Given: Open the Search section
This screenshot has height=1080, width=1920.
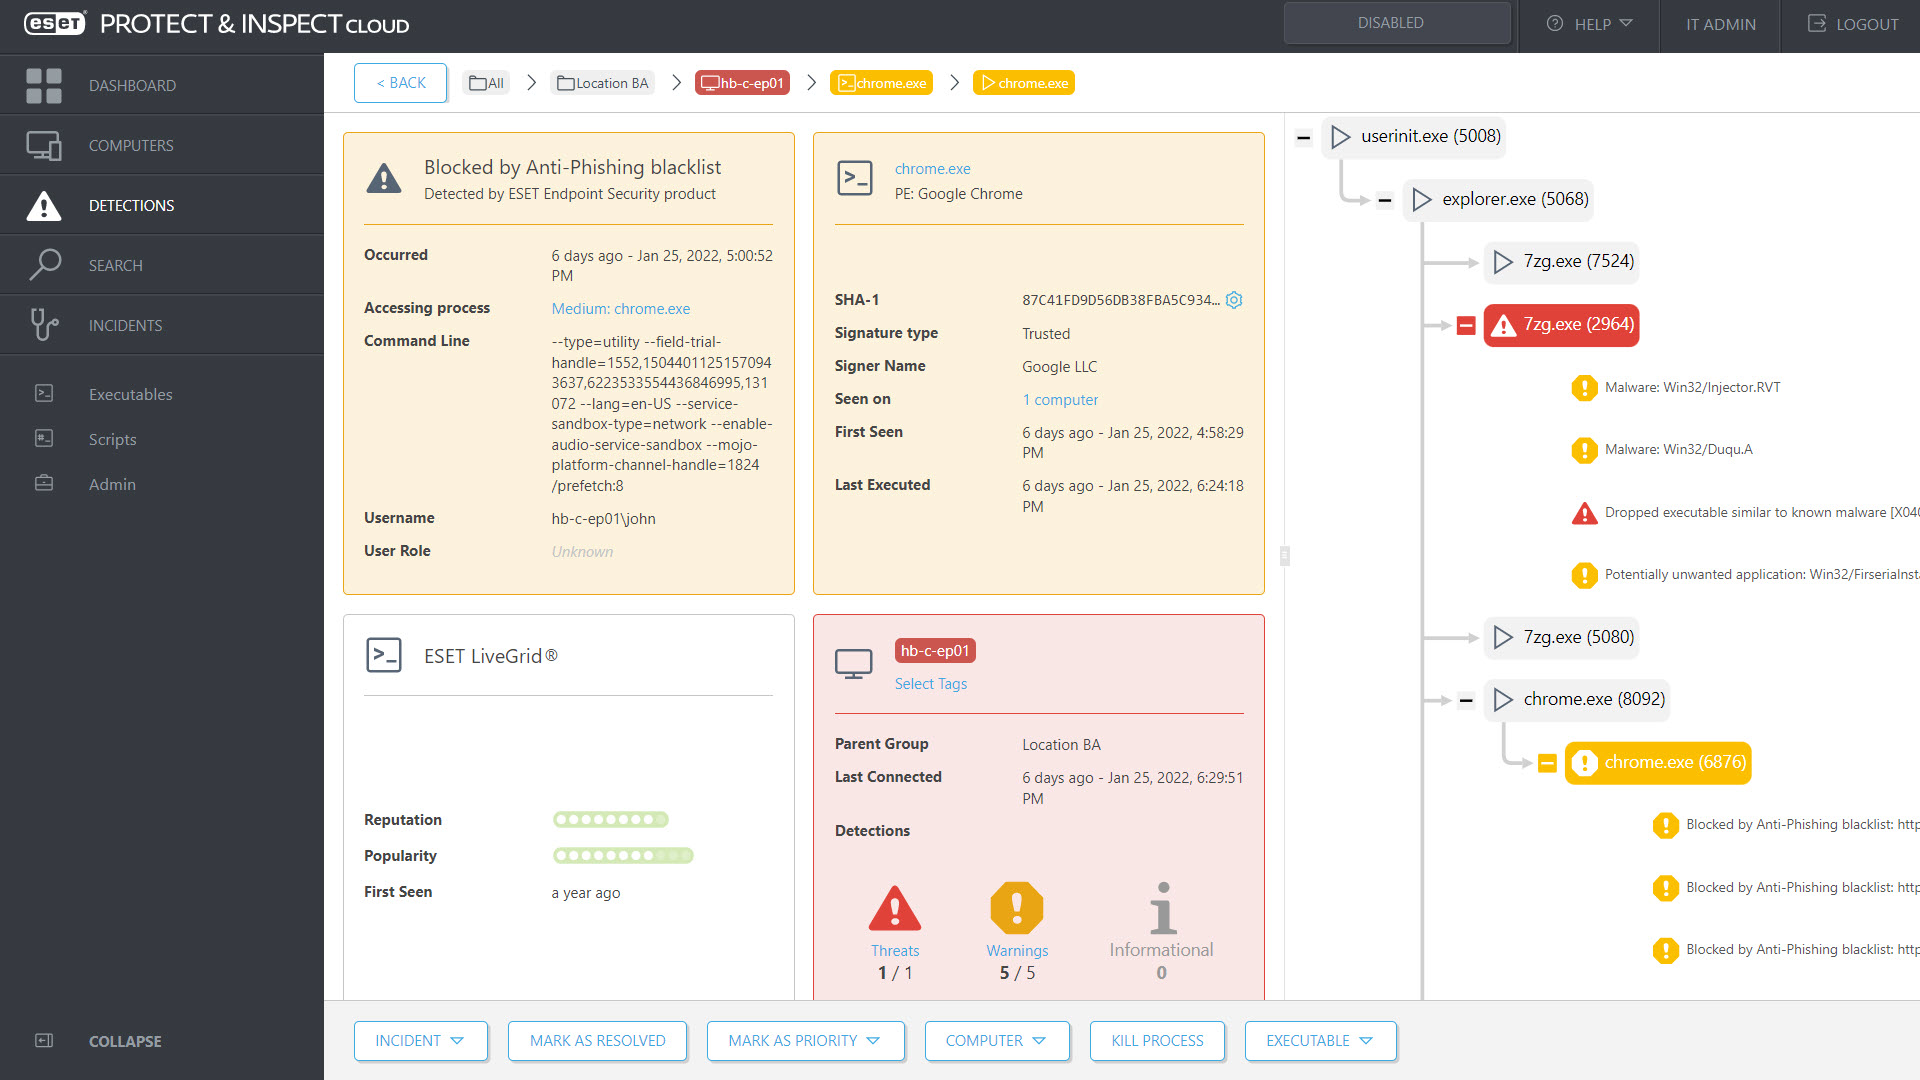Looking at the screenshot, I should point(115,264).
